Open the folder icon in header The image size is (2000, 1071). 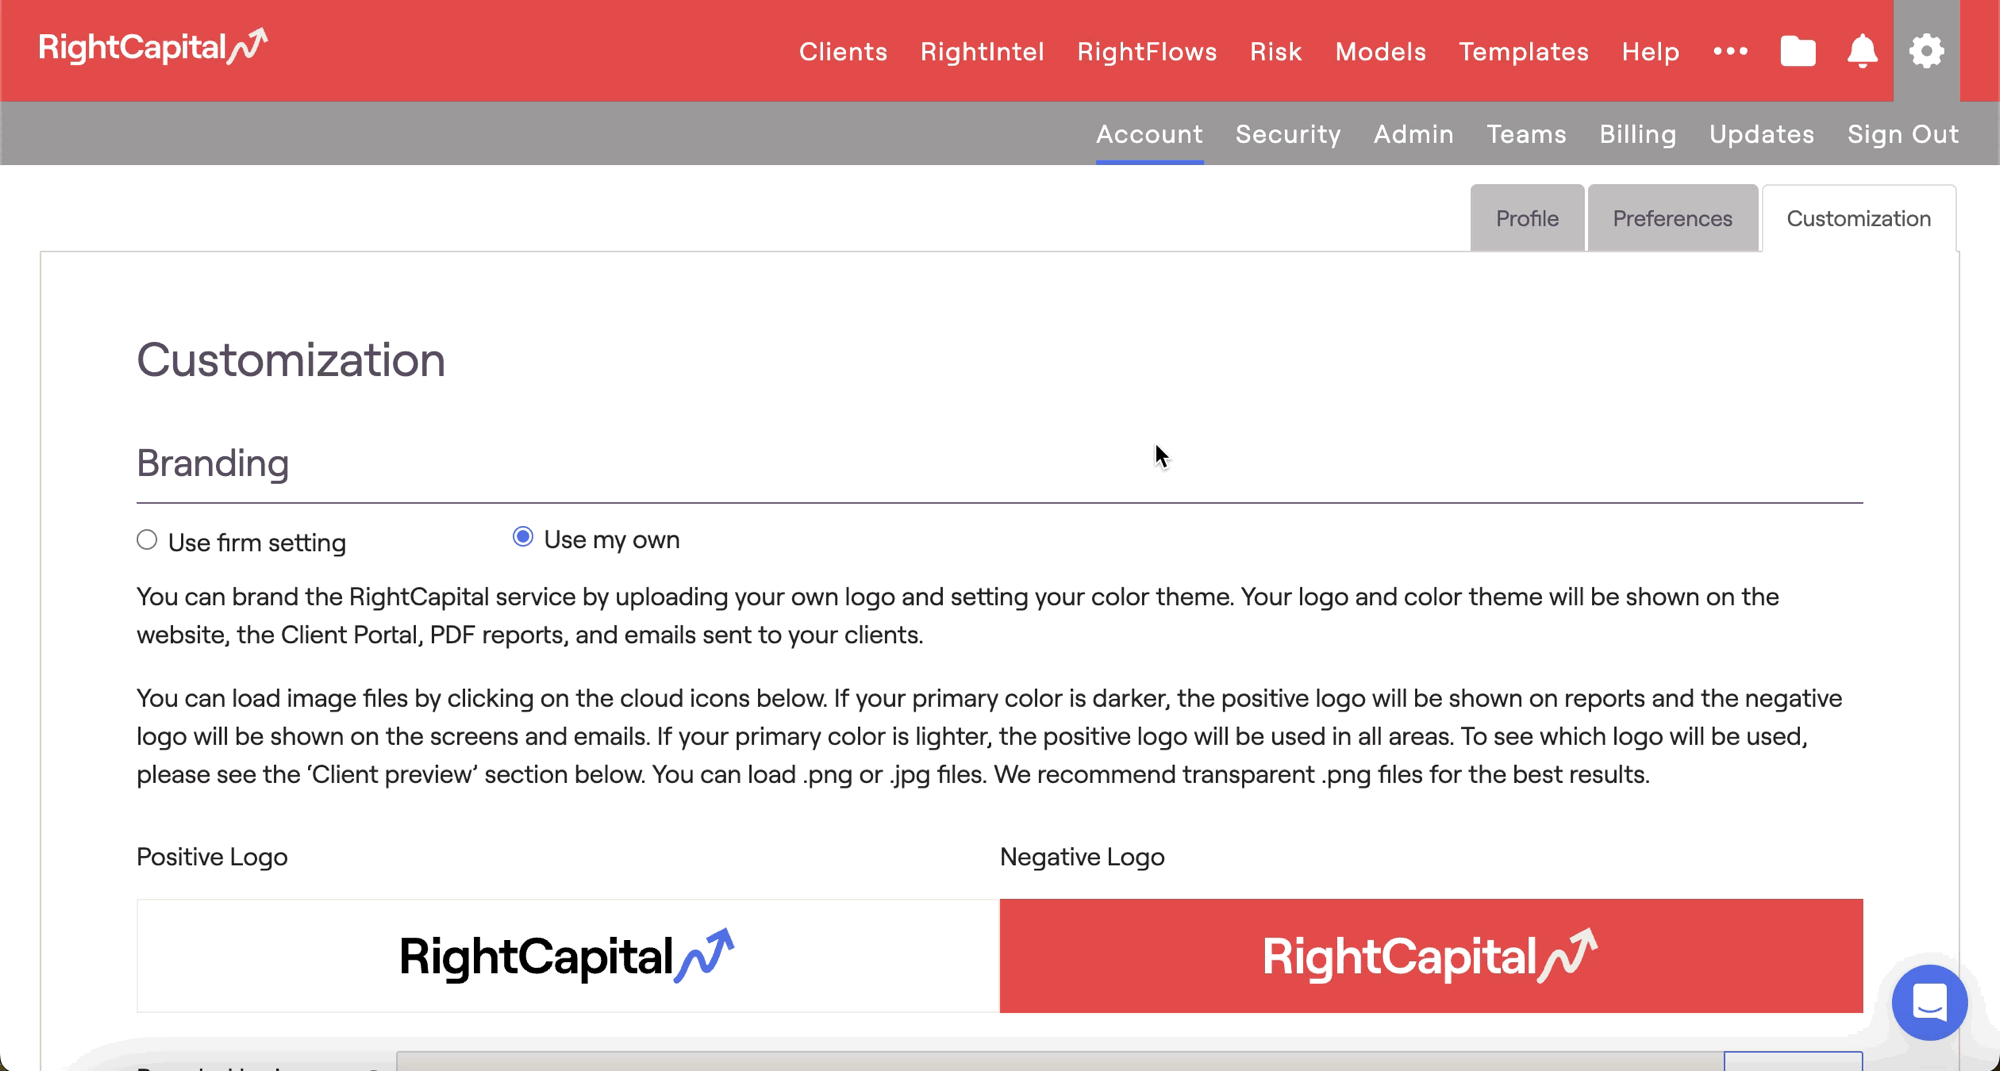point(1798,51)
